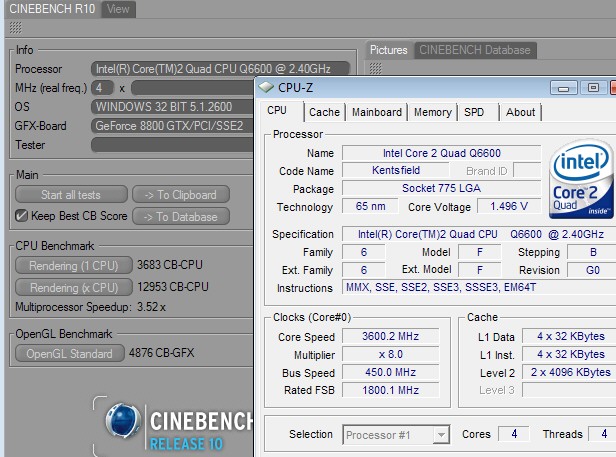Image resolution: width=616 pixels, height=457 pixels.
Task: Click the Ext. Model value F
Action: (480, 270)
